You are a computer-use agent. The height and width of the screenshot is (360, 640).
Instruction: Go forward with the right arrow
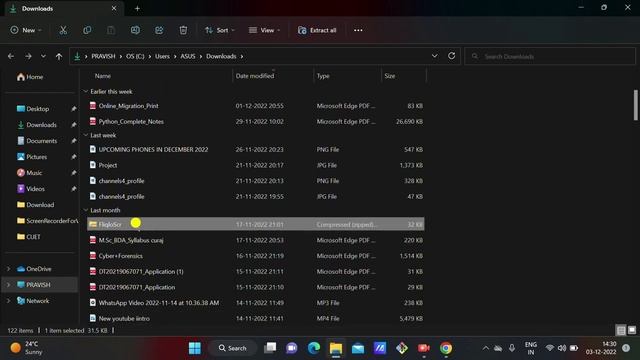tap(28, 56)
